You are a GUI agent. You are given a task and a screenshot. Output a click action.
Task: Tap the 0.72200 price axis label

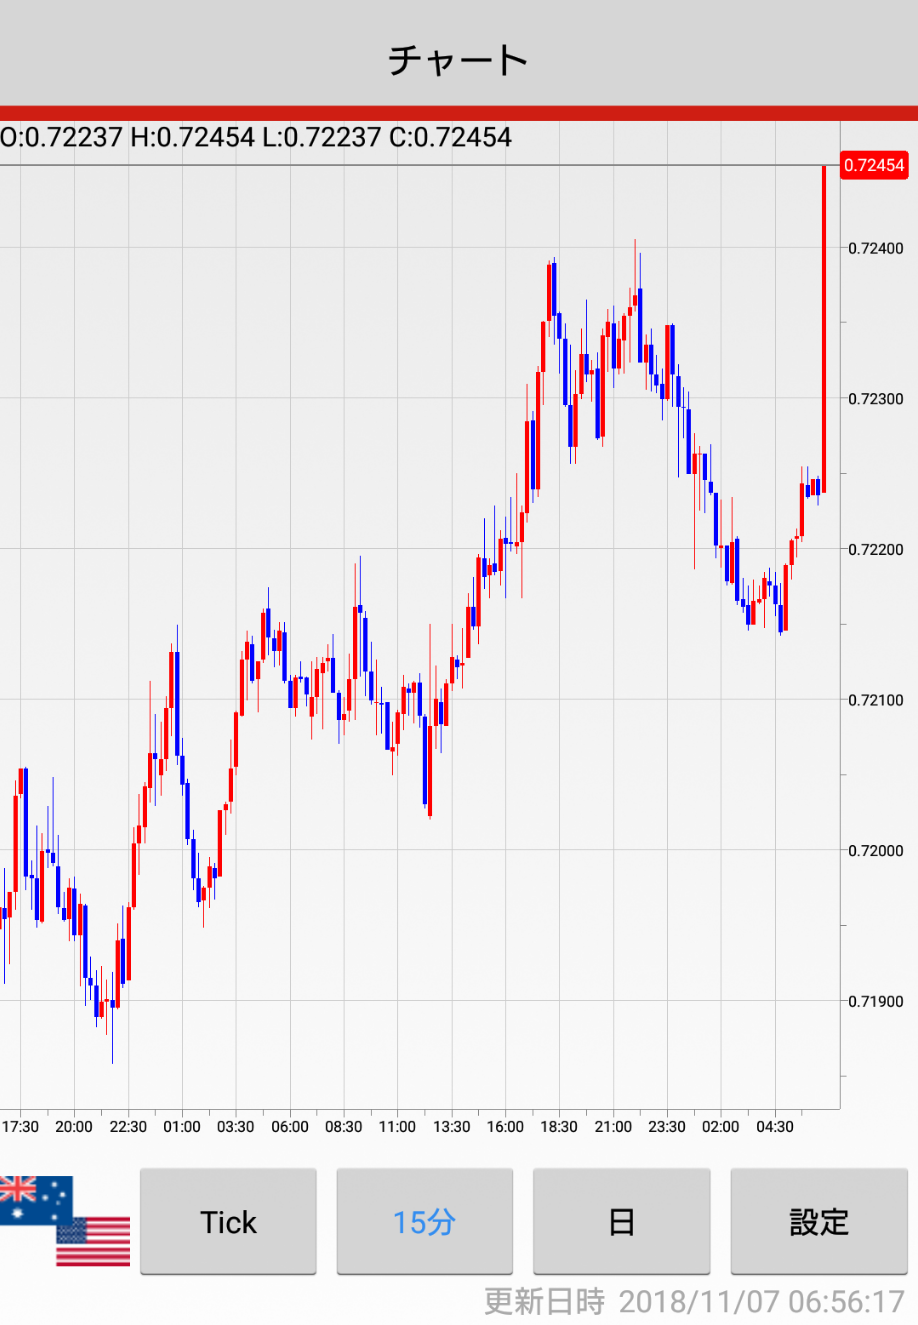[875, 549]
